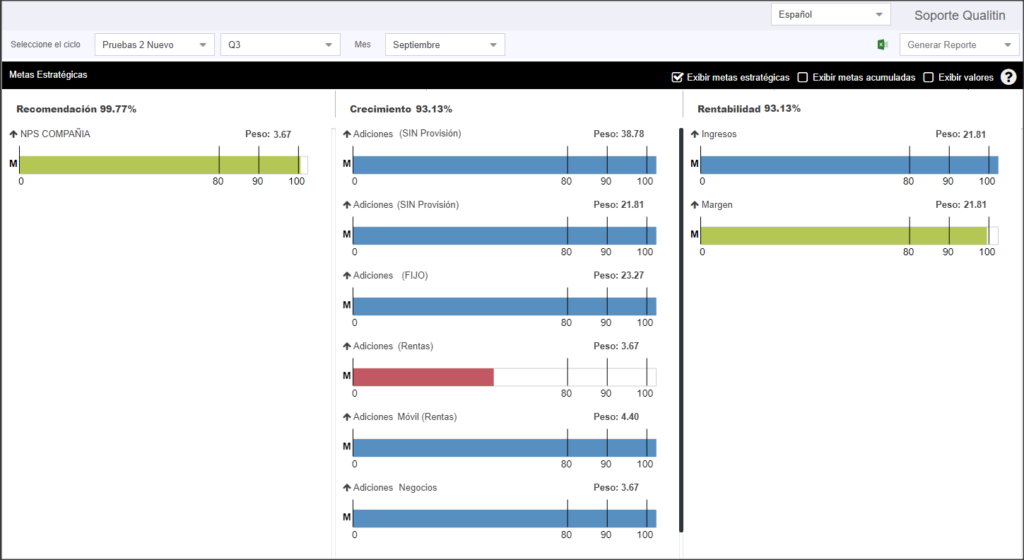1024x560 pixels.
Task: Enable Exibir metas acumuladas checkbox
Action: [803, 77]
